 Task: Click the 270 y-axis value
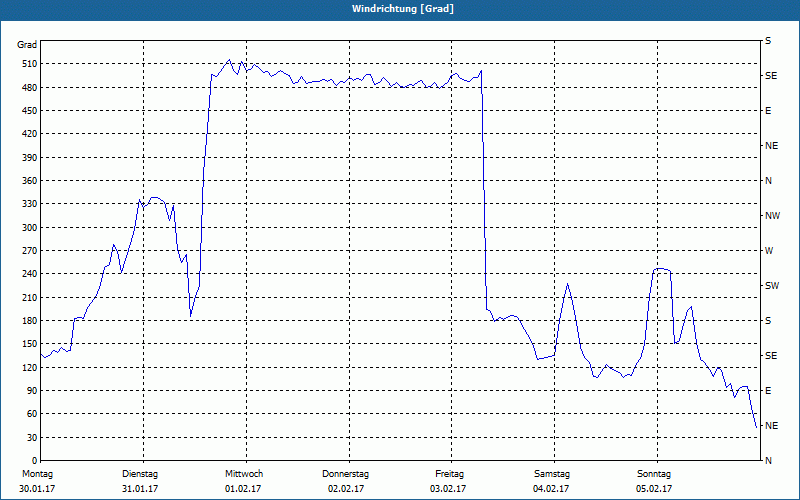(x=30, y=251)
